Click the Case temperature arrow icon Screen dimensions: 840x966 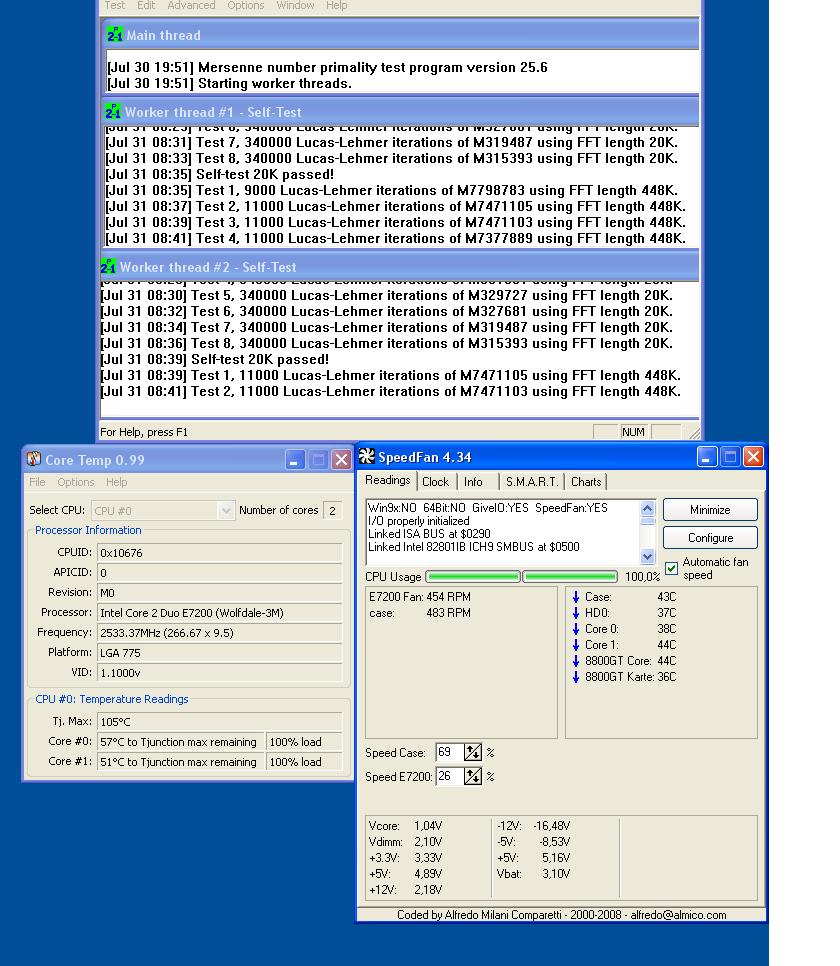tap(576, 597)
